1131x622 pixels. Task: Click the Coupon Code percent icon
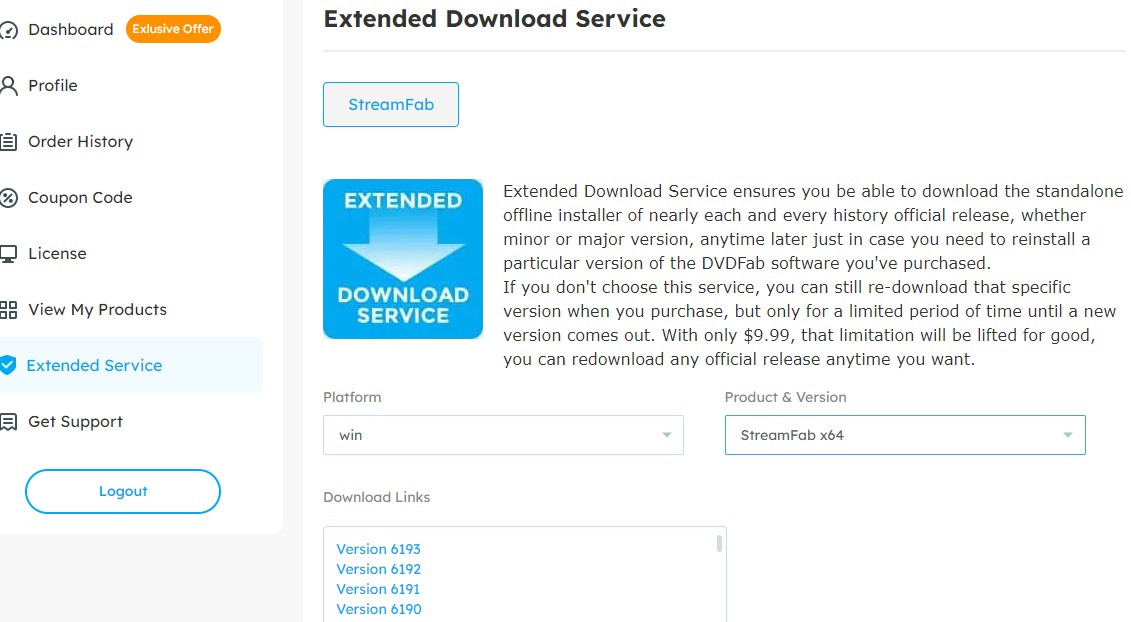point(9,198)
